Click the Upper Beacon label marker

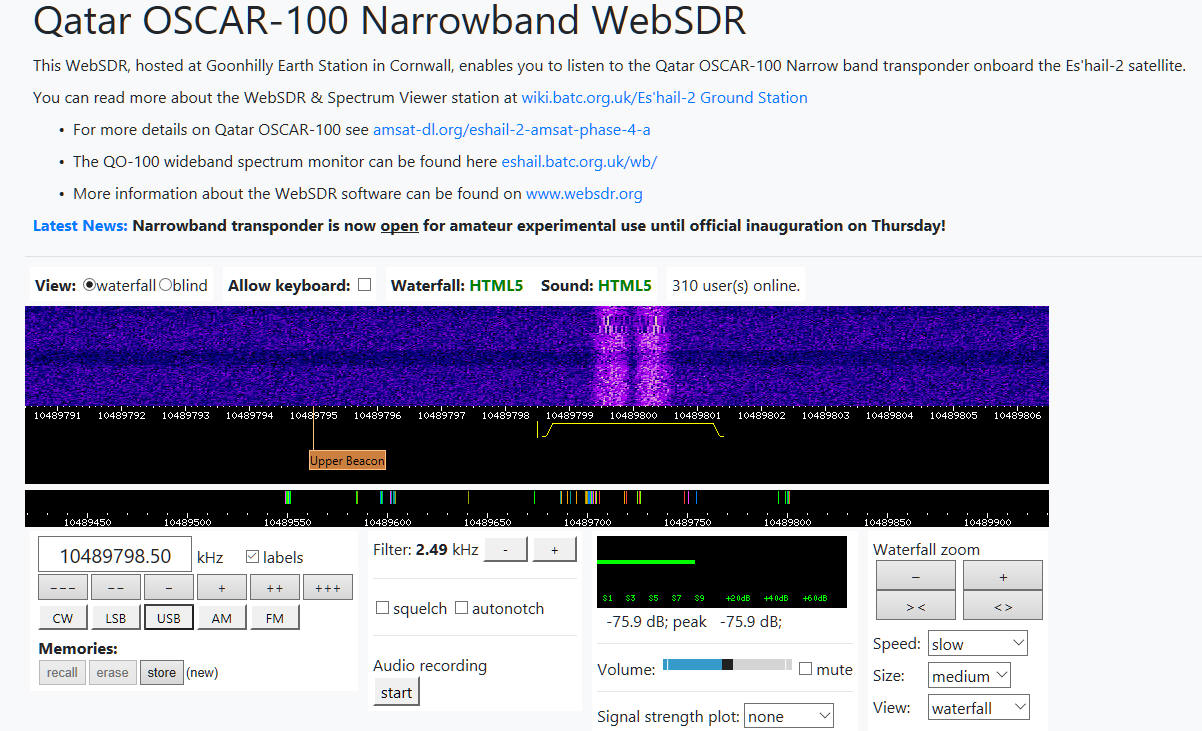click(x=347, y=461)
